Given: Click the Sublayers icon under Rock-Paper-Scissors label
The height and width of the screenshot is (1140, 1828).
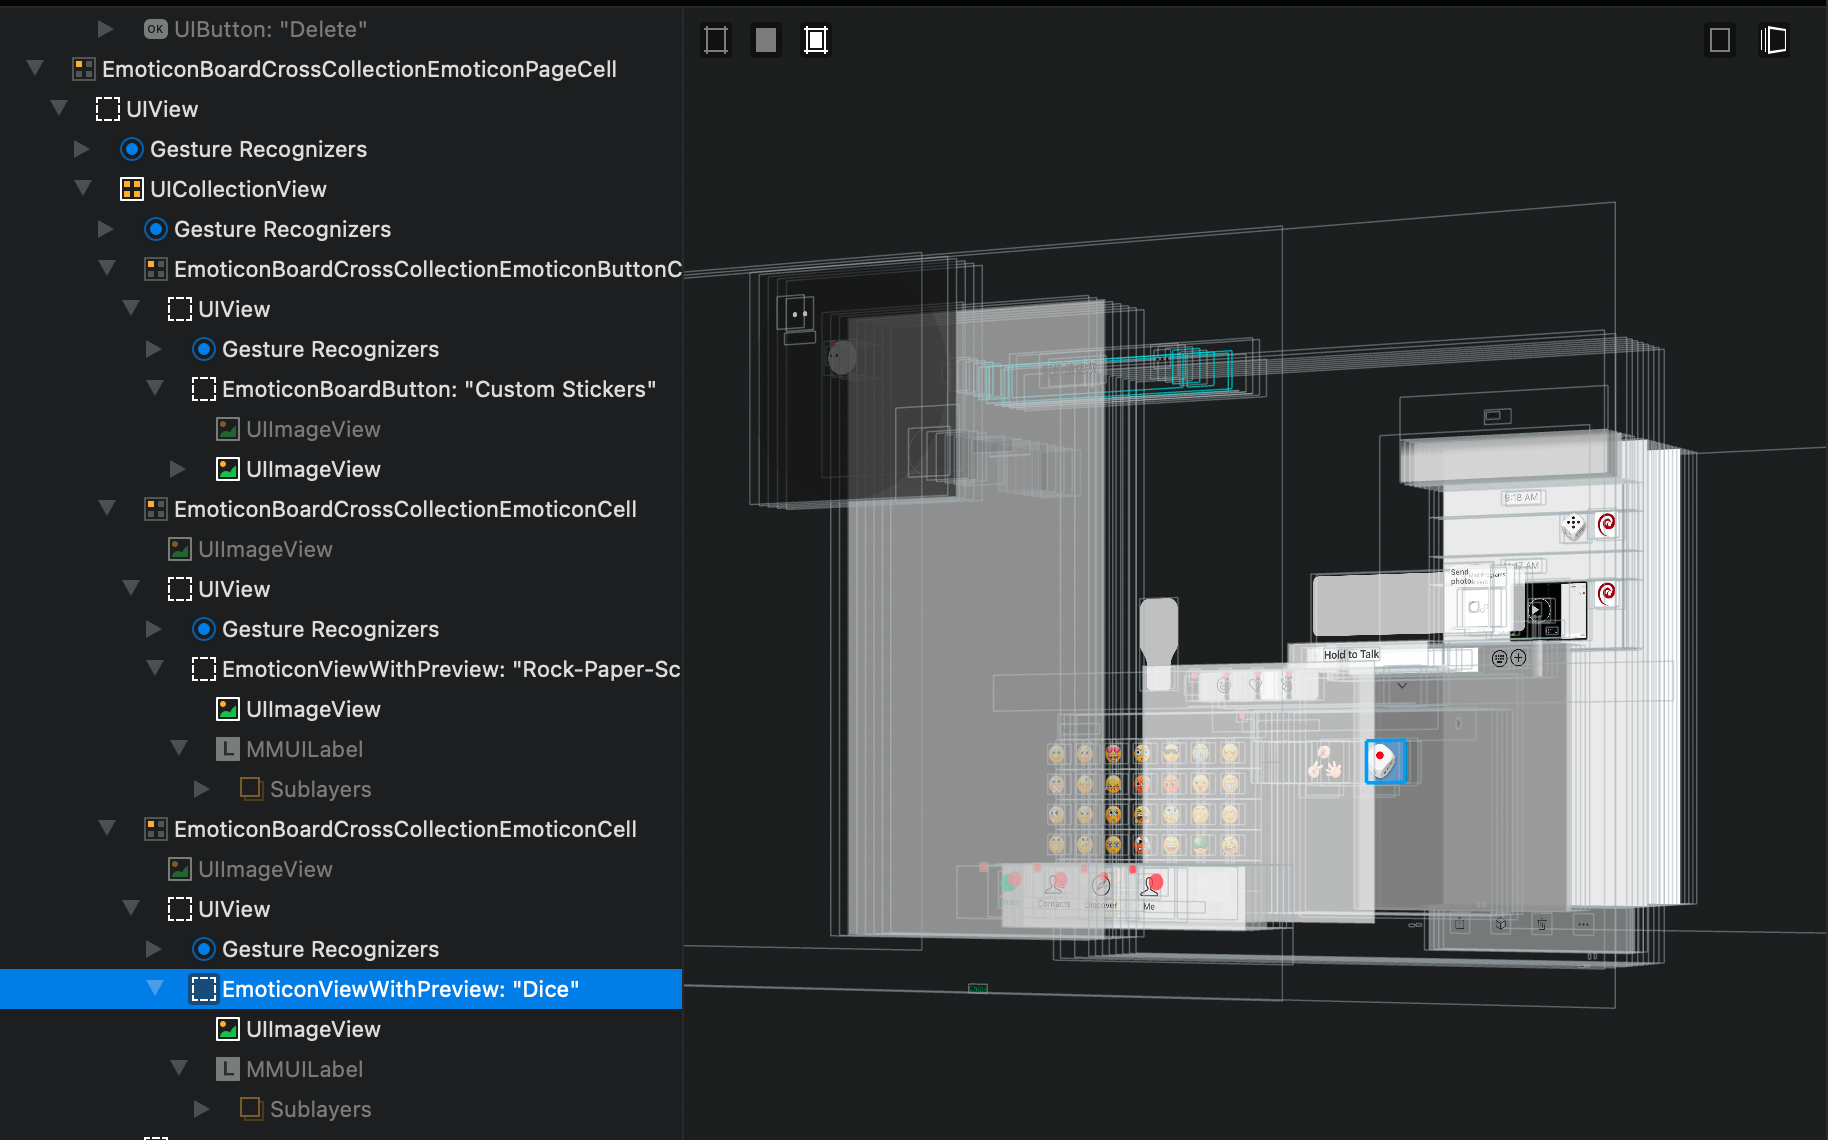Looking at the screenshot, I should click(252, 789).
